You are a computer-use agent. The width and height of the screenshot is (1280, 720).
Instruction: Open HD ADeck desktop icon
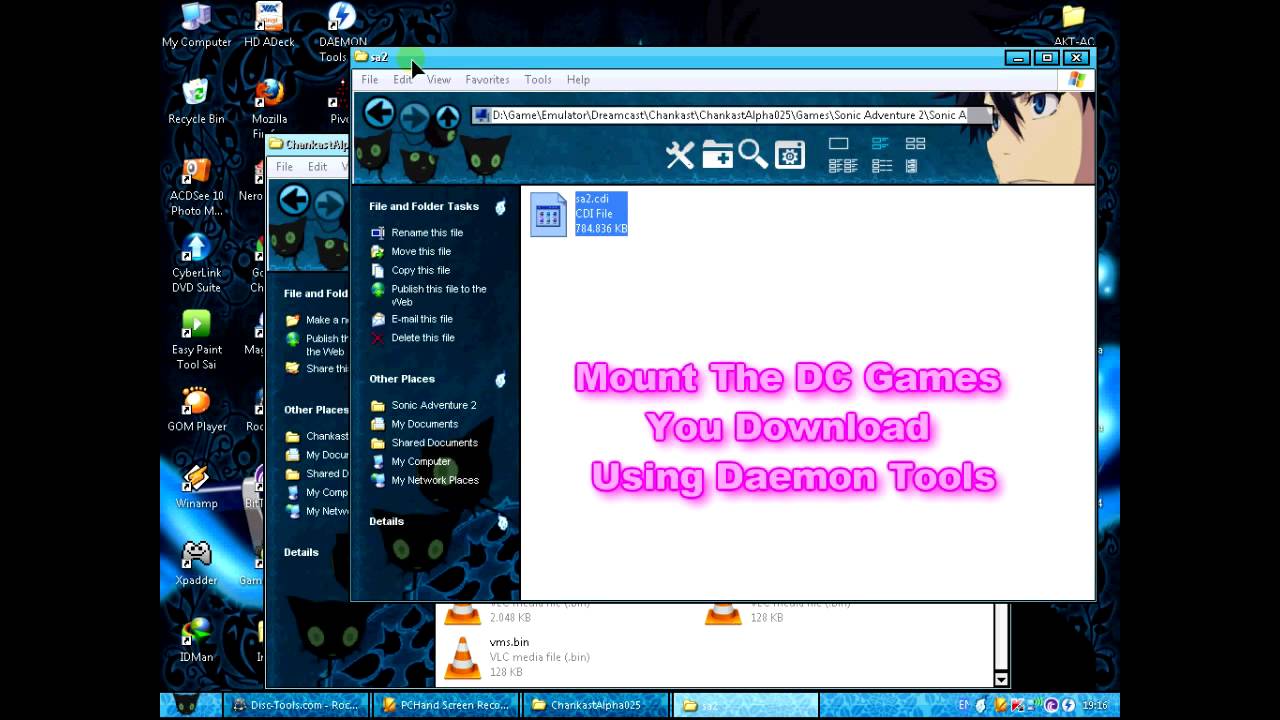(x=269, y=25)
